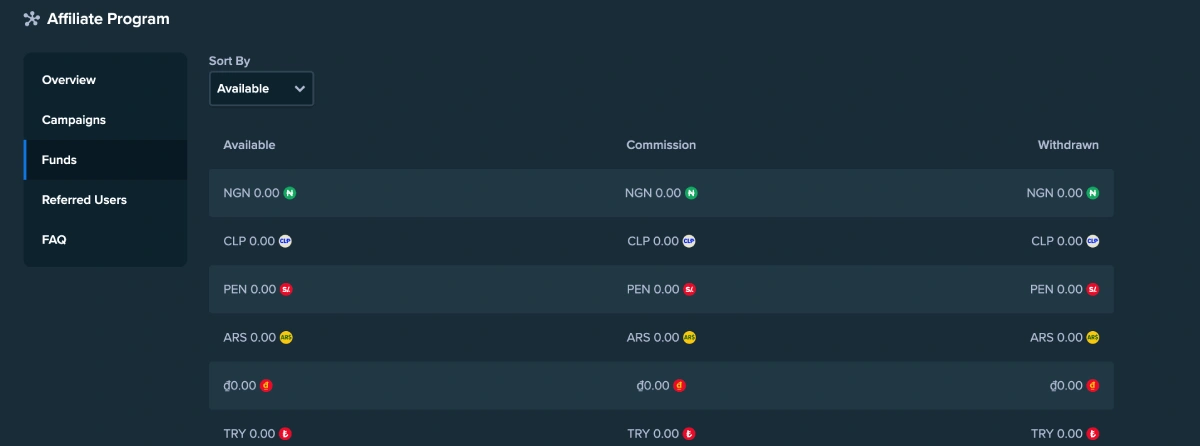Click the CLP icon in Commission column

pos(689,241)
